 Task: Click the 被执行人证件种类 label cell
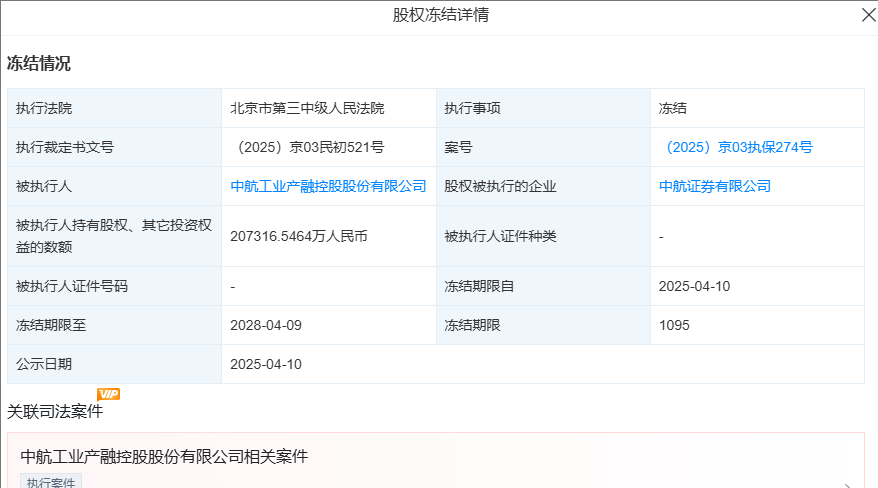pyautogui.click(x=543, y=236)
